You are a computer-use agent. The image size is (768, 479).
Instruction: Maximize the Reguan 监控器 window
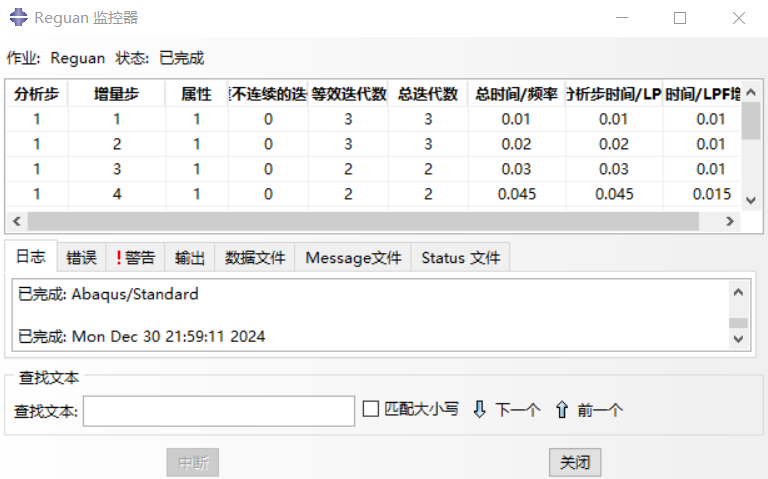tap(680, 18)
